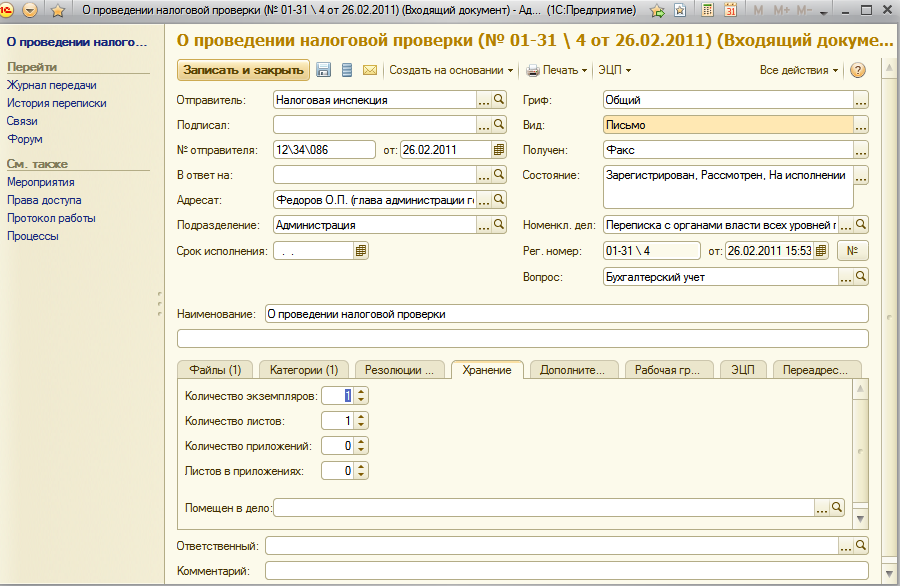Open the Процессы link
The image size is (900, 586).
33,236
